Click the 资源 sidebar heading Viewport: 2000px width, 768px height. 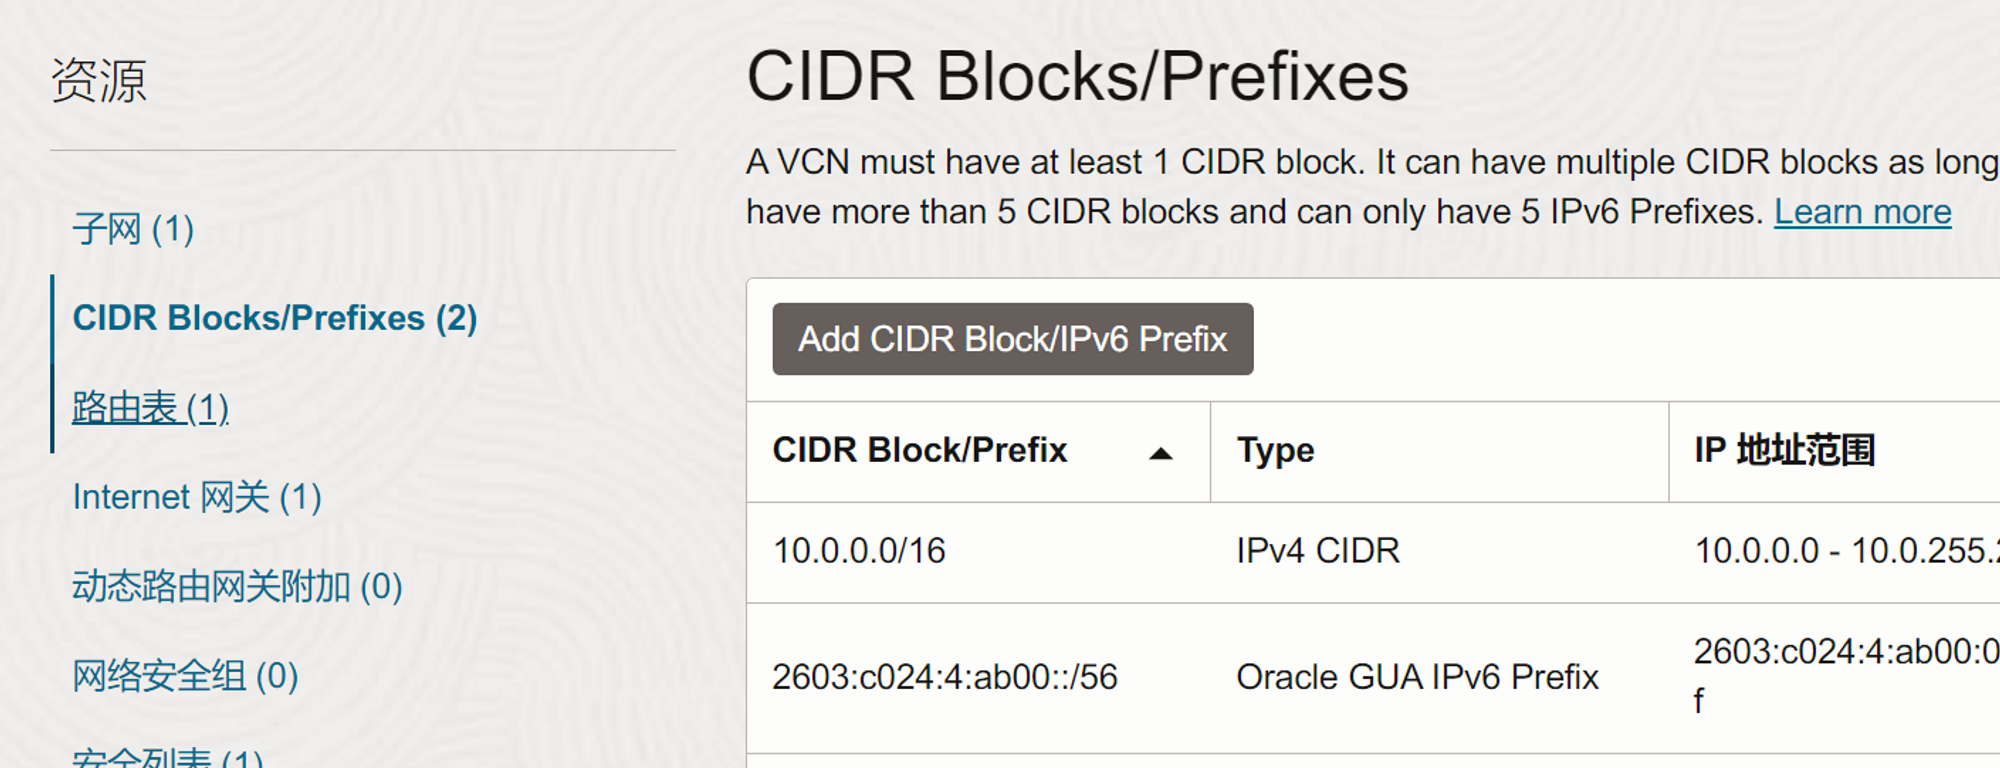click(99, 80)
